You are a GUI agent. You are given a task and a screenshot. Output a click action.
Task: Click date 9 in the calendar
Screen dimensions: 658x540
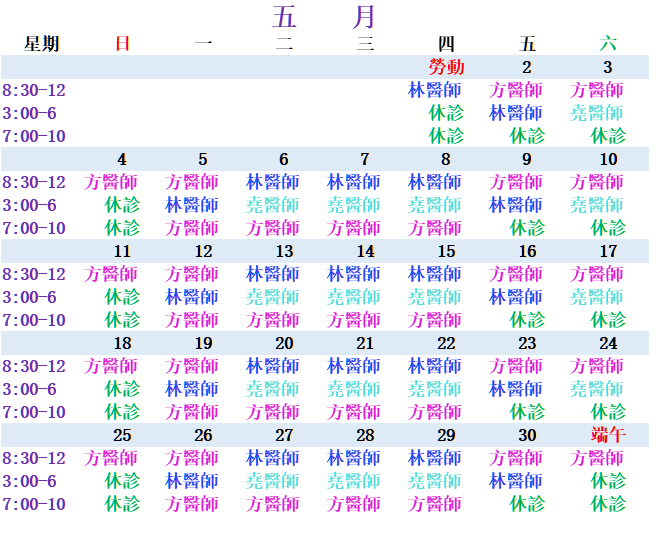pos(527,159)
